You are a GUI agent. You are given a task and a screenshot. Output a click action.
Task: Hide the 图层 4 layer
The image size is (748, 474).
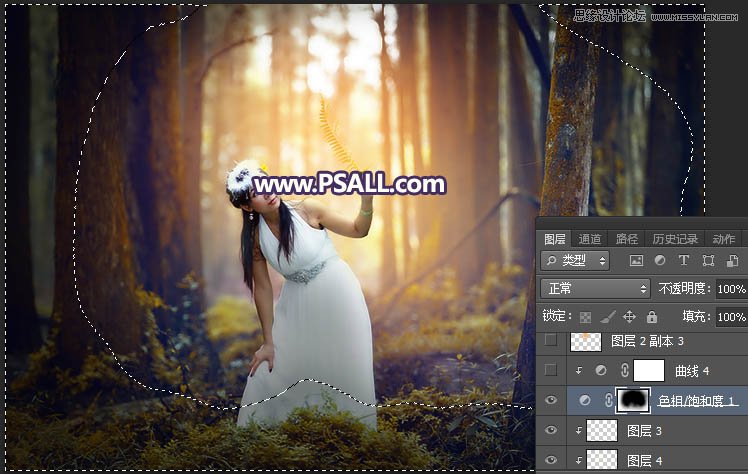click(x=551, y=460)
